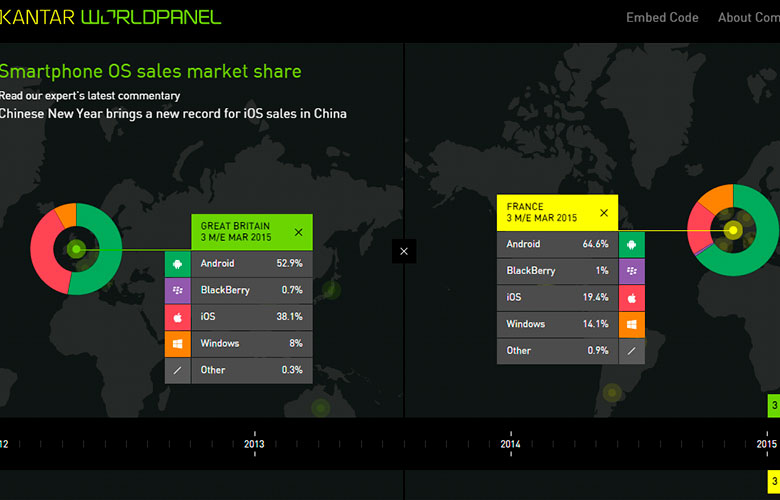The height and width of the screenshot is (500, 780).
Task: Click Read our expert's latest commentary
Action: coord(90,96)
